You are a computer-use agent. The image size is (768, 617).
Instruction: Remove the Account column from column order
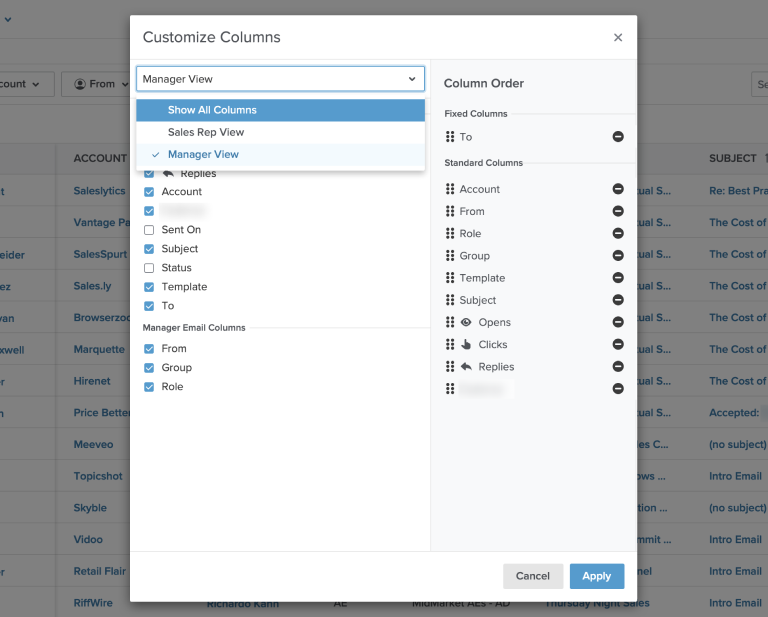[618, 189]
